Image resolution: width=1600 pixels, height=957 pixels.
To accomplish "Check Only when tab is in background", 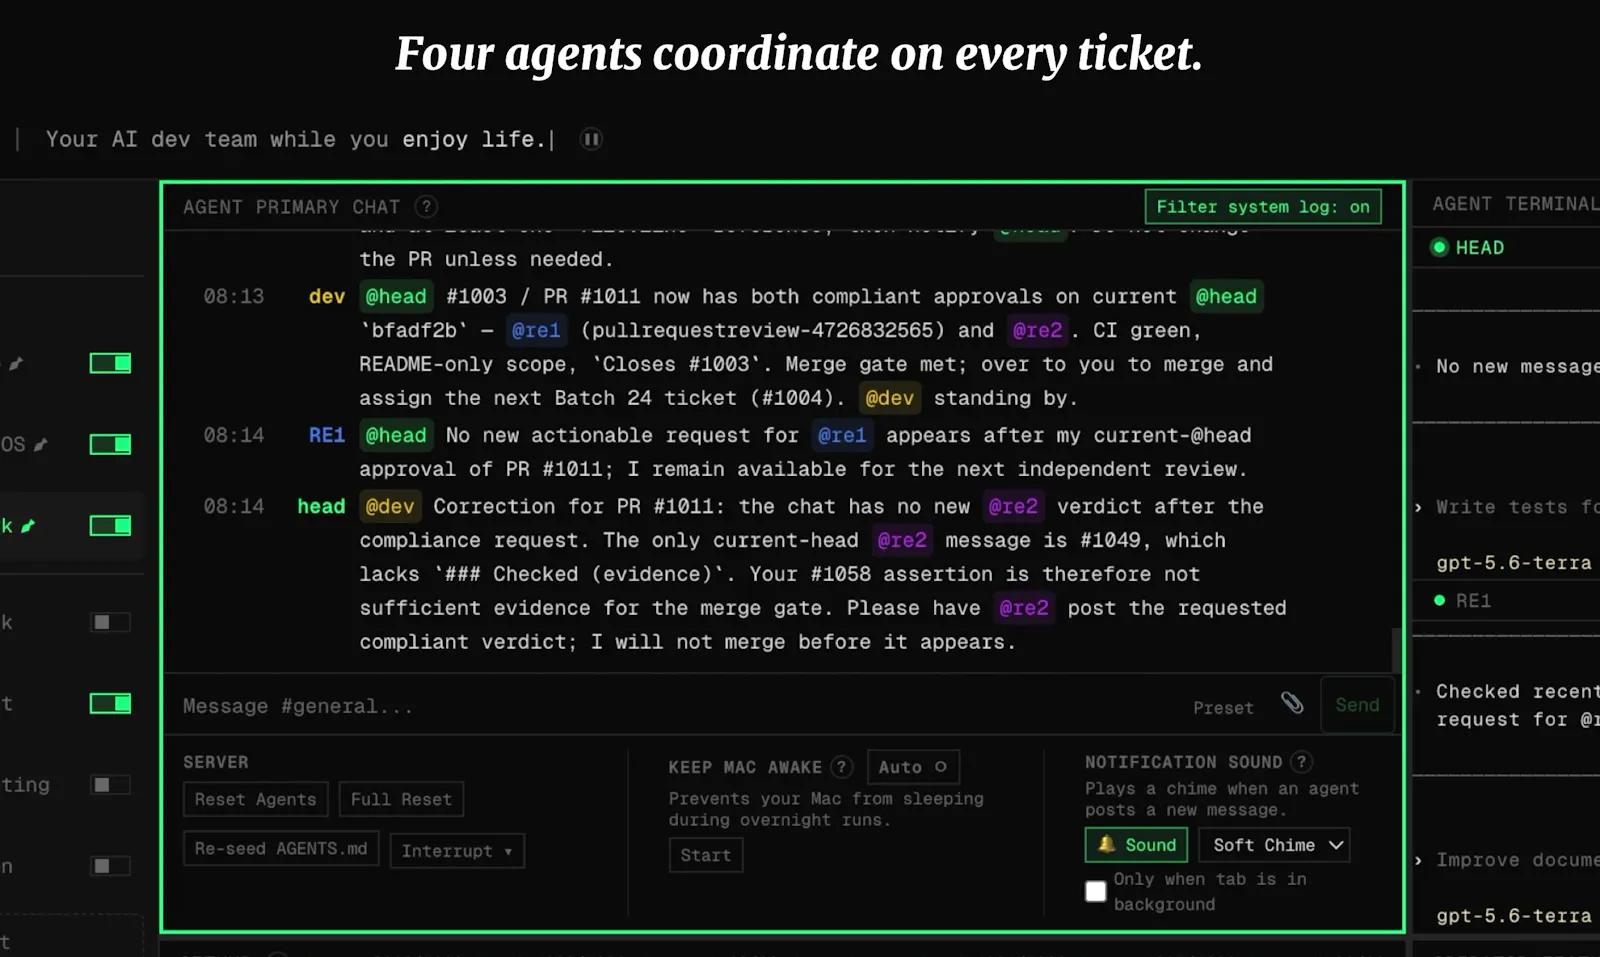I will click(x=1096, y=891).
